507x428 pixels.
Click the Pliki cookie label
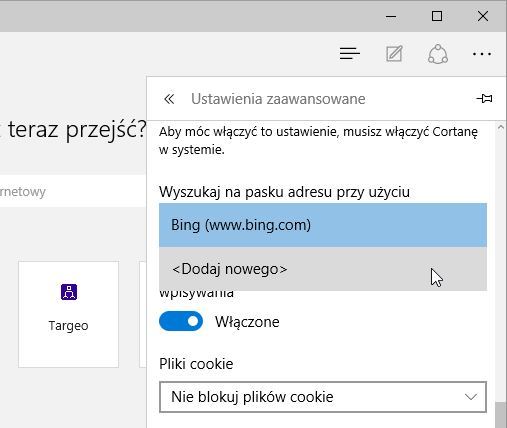196,364
